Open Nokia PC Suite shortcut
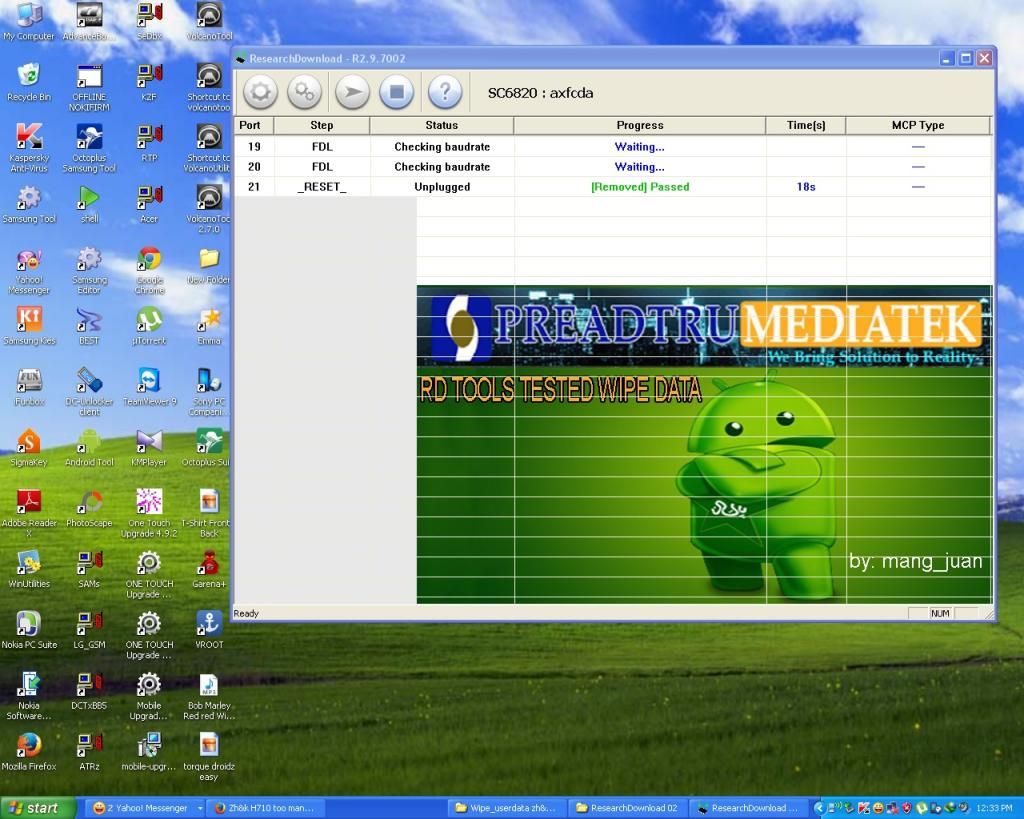The width and height of the screenshot is (1024, 819). pos(29,630)
